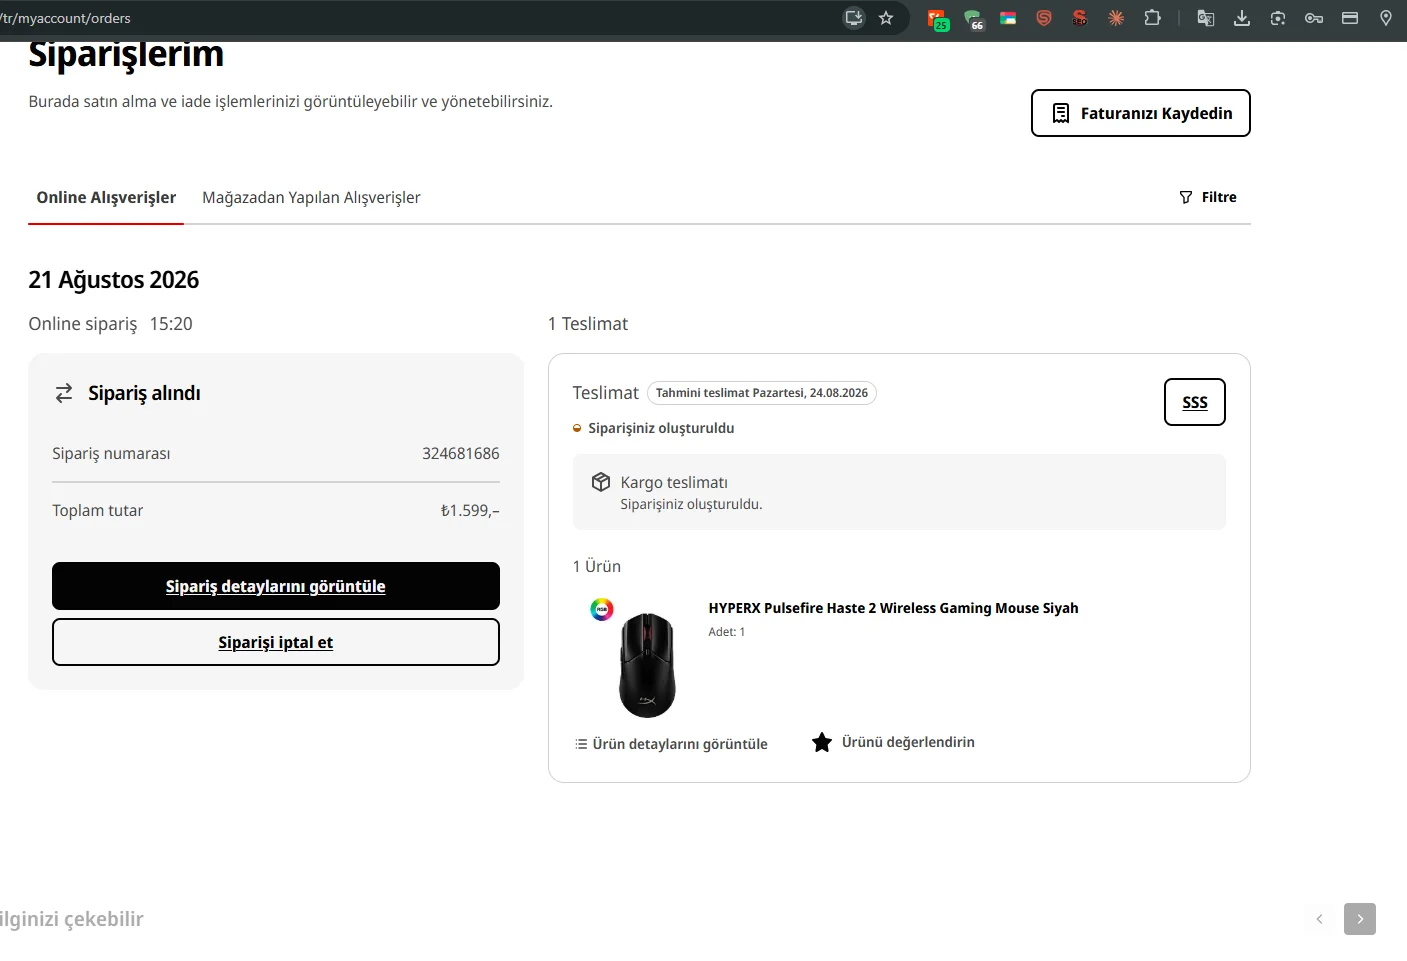The image size is (1407, 961).
Task: Click the invoice icon on Faturanızı Kaydedin
Action: pyautogui.click(x=1061, y=113)
